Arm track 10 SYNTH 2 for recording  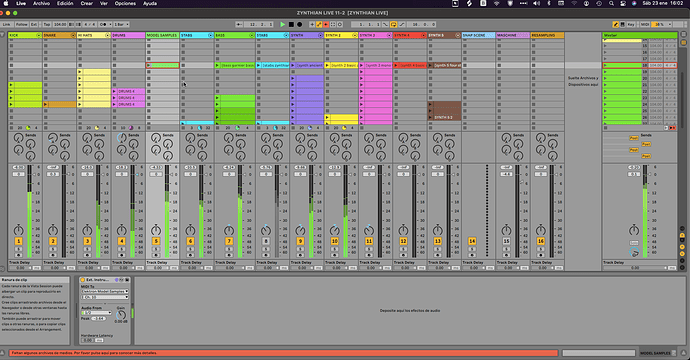(334, 255)
